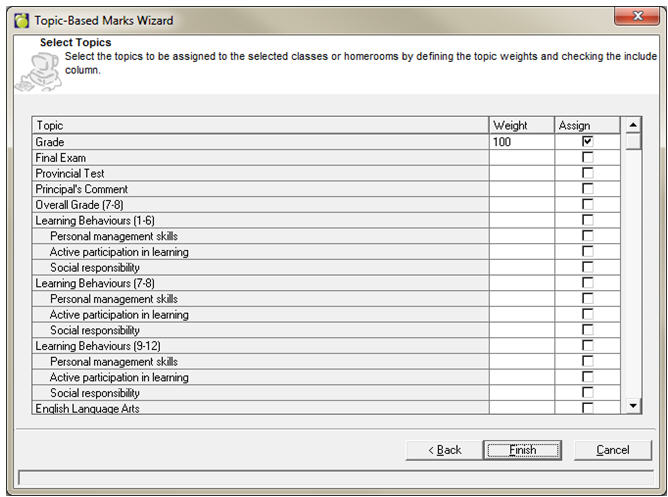This screenshot has height=497, width=668.
Task: Tick Assign checkbox for Principal's Comment
Action: [587, 189]
